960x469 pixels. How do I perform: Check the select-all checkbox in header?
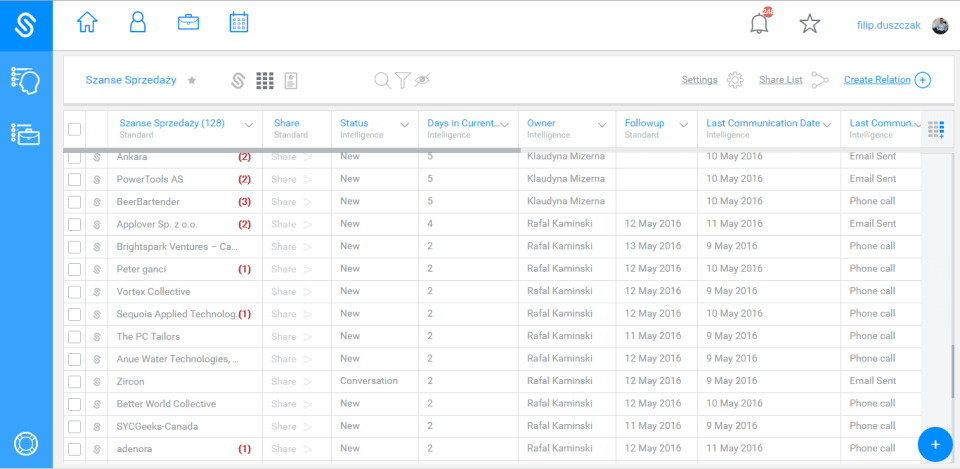pyautogui.click(x=75, y=129)
